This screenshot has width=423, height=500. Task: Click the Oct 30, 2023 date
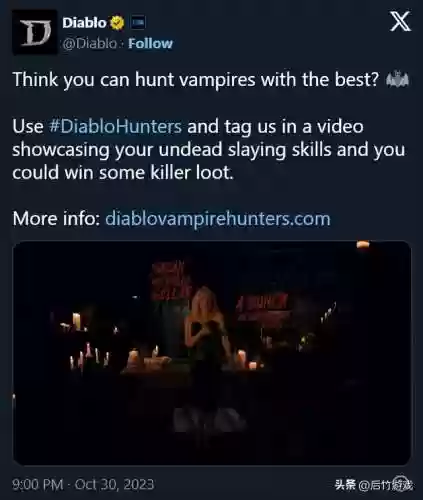[x=114, y=484]
